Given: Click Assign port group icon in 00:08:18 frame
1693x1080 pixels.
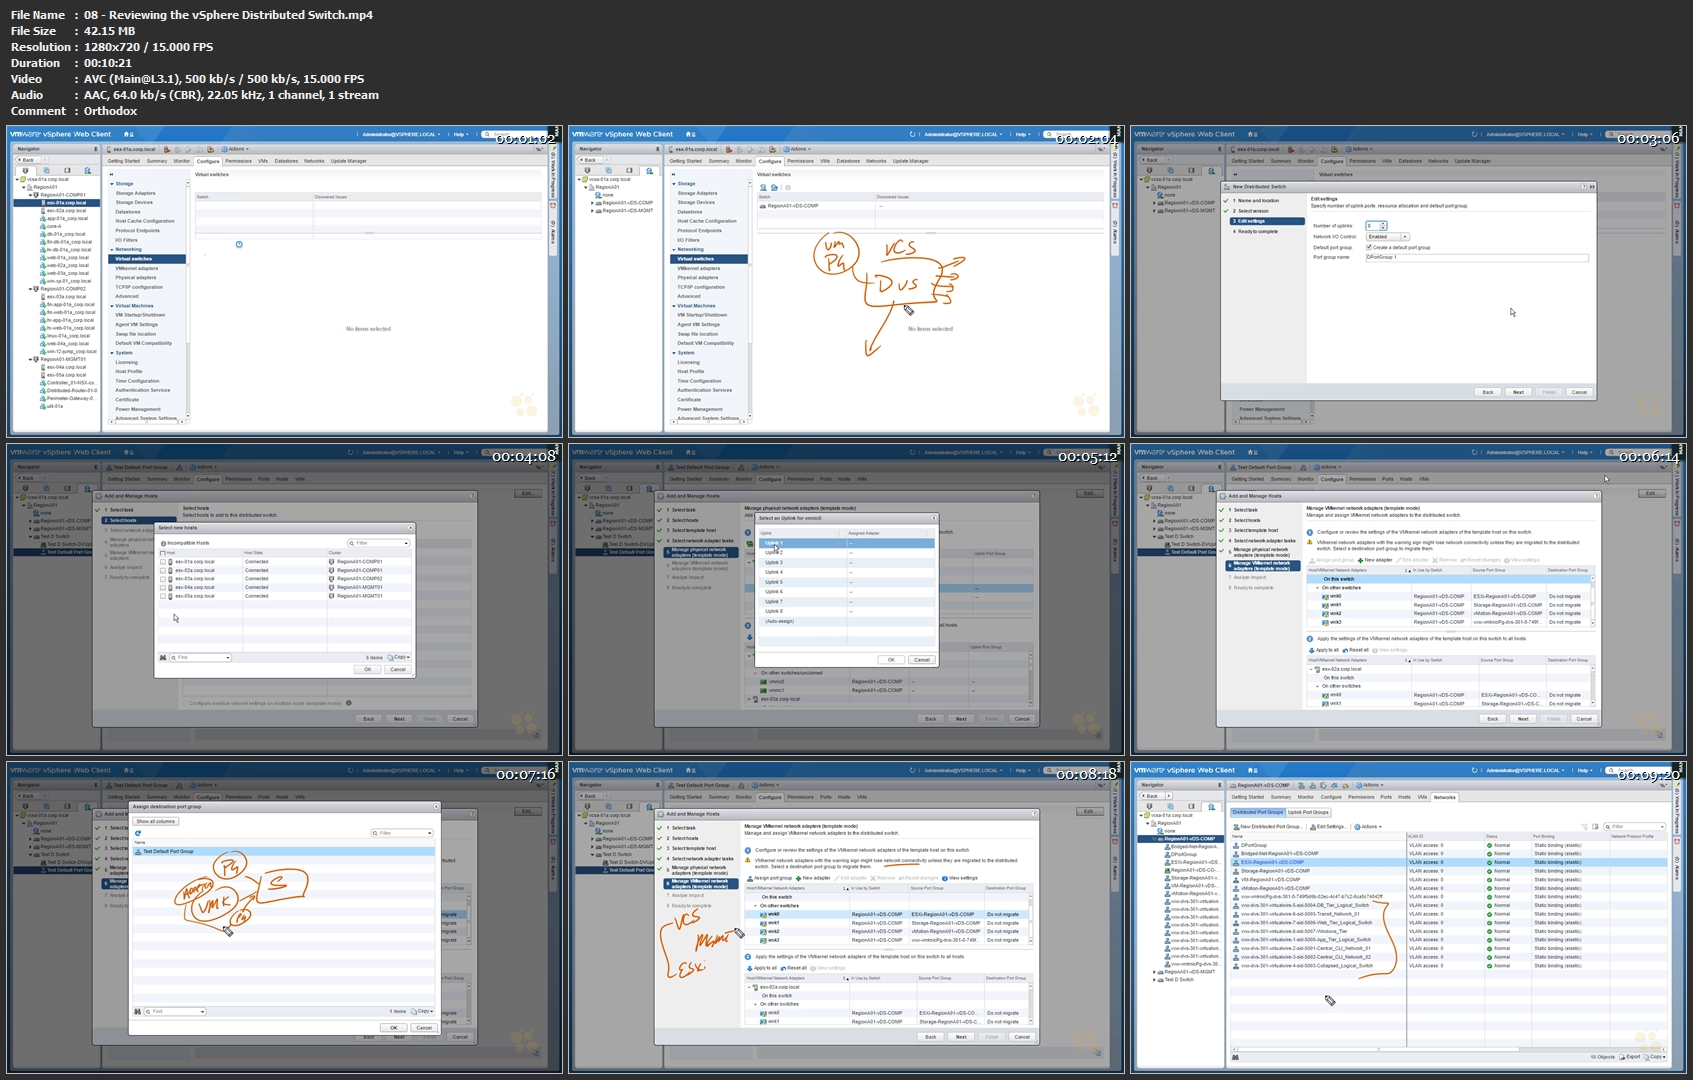Looking at the screenshot, I should click(749, 878).
